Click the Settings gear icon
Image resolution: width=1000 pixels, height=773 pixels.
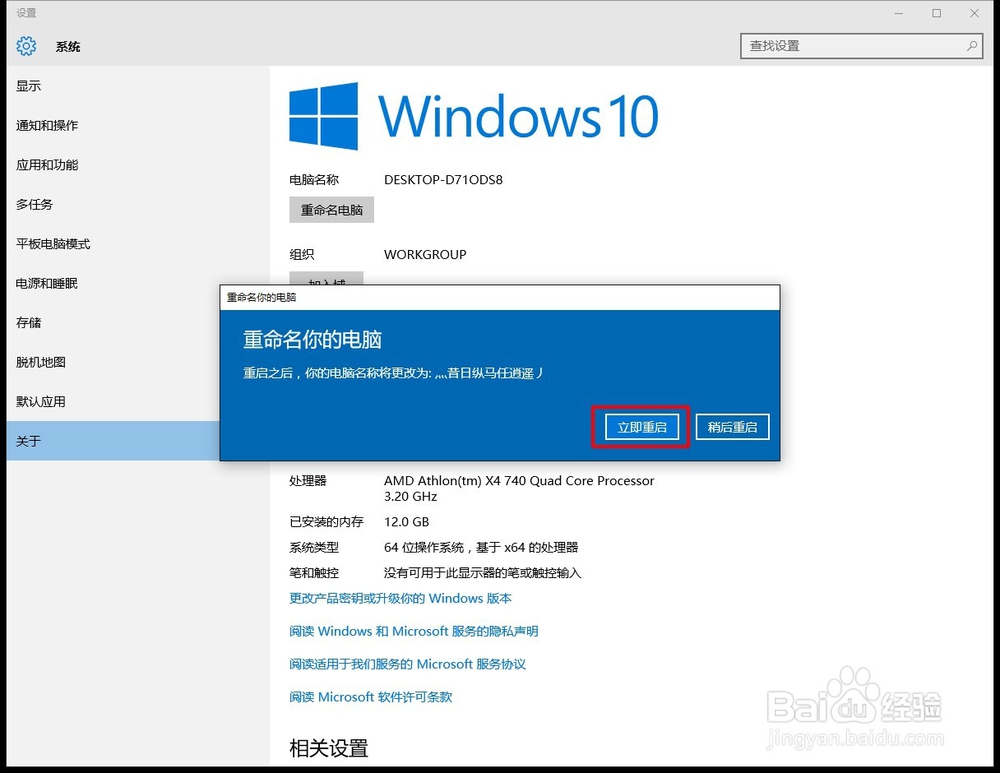coord(26,46)
